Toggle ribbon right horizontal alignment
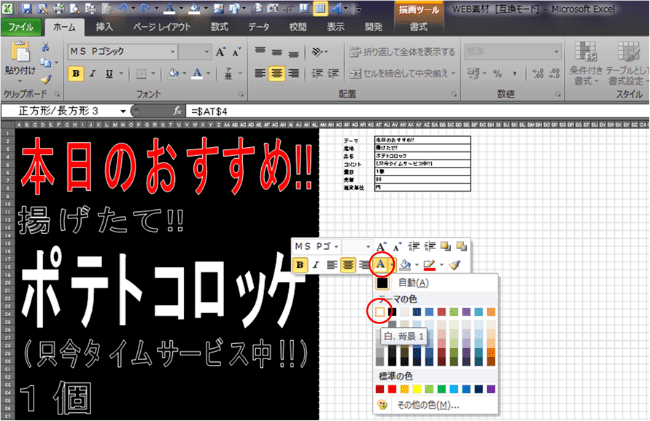This screenshot has width=650, height=421. [293, 74]
